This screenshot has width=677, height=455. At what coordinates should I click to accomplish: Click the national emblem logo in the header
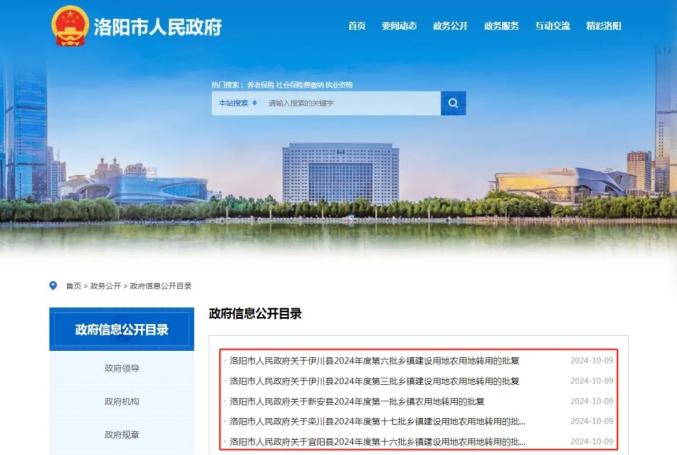click(x=70, y=25)
